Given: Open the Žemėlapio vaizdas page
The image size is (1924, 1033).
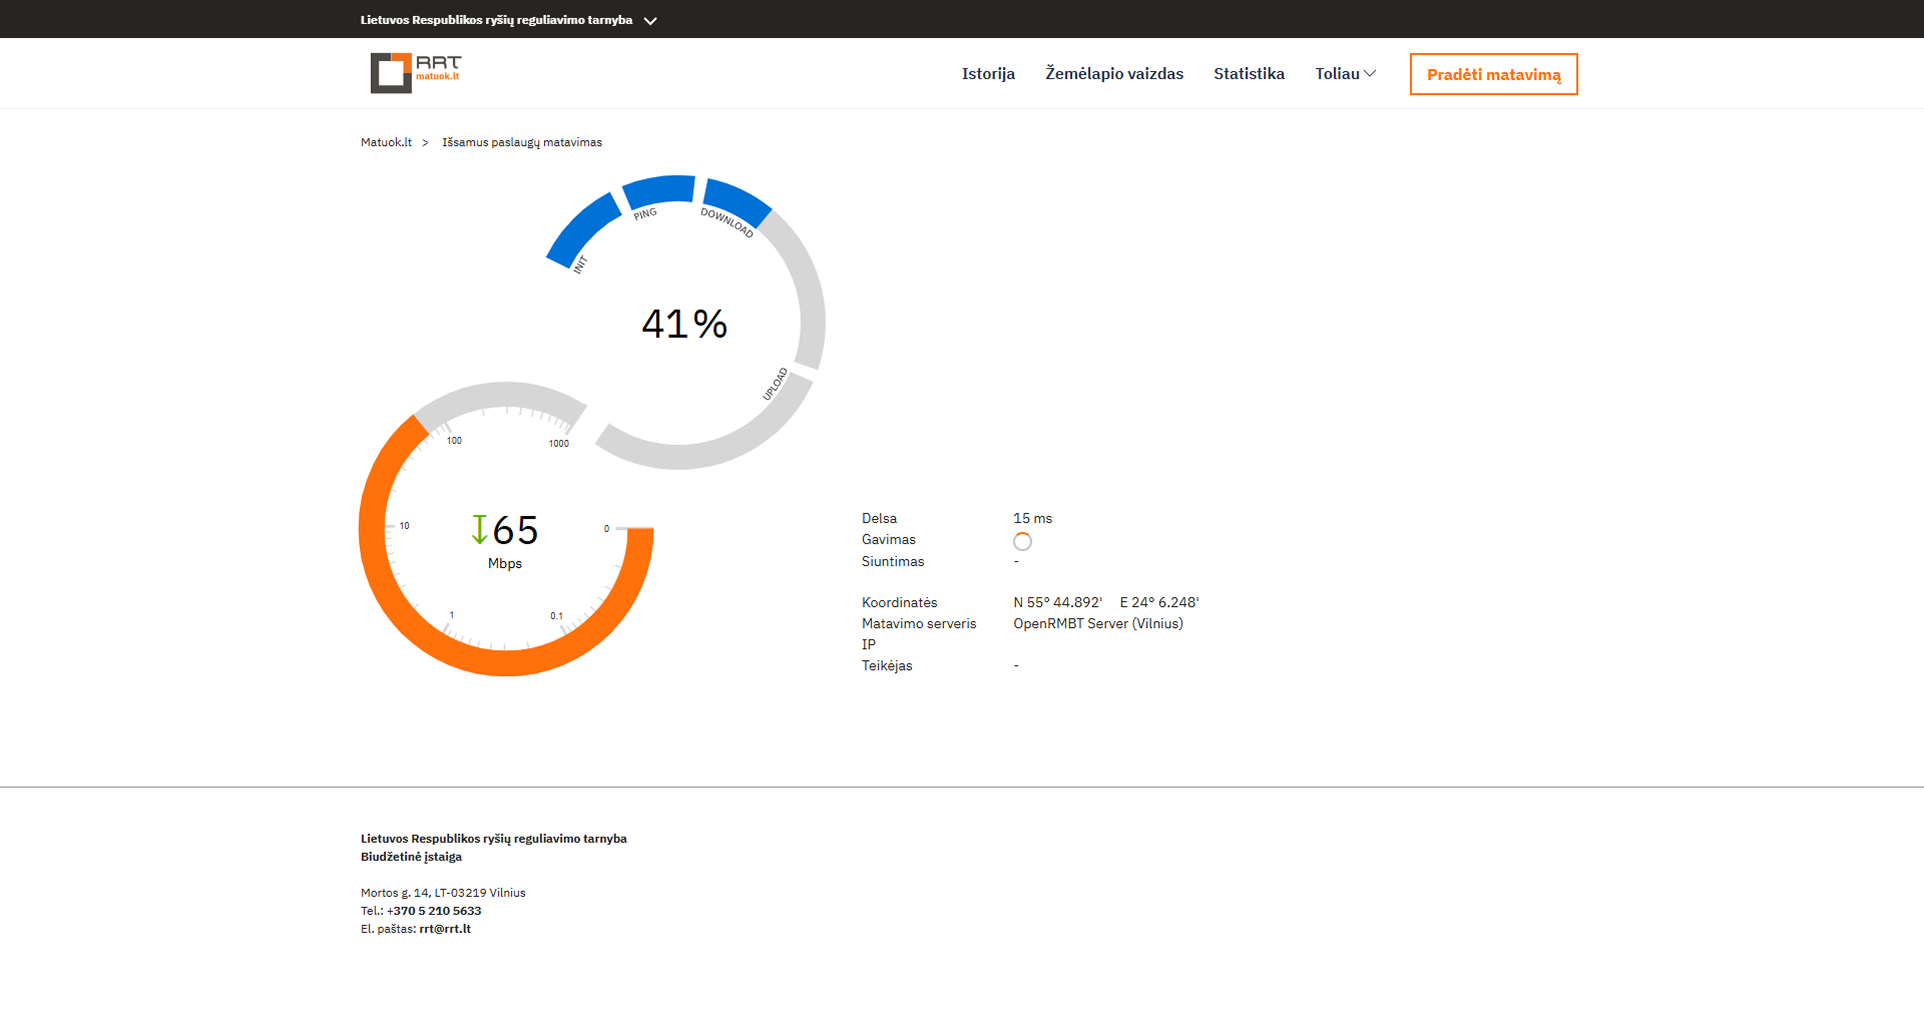Looking at the screenshot, I should [1114, 74].
